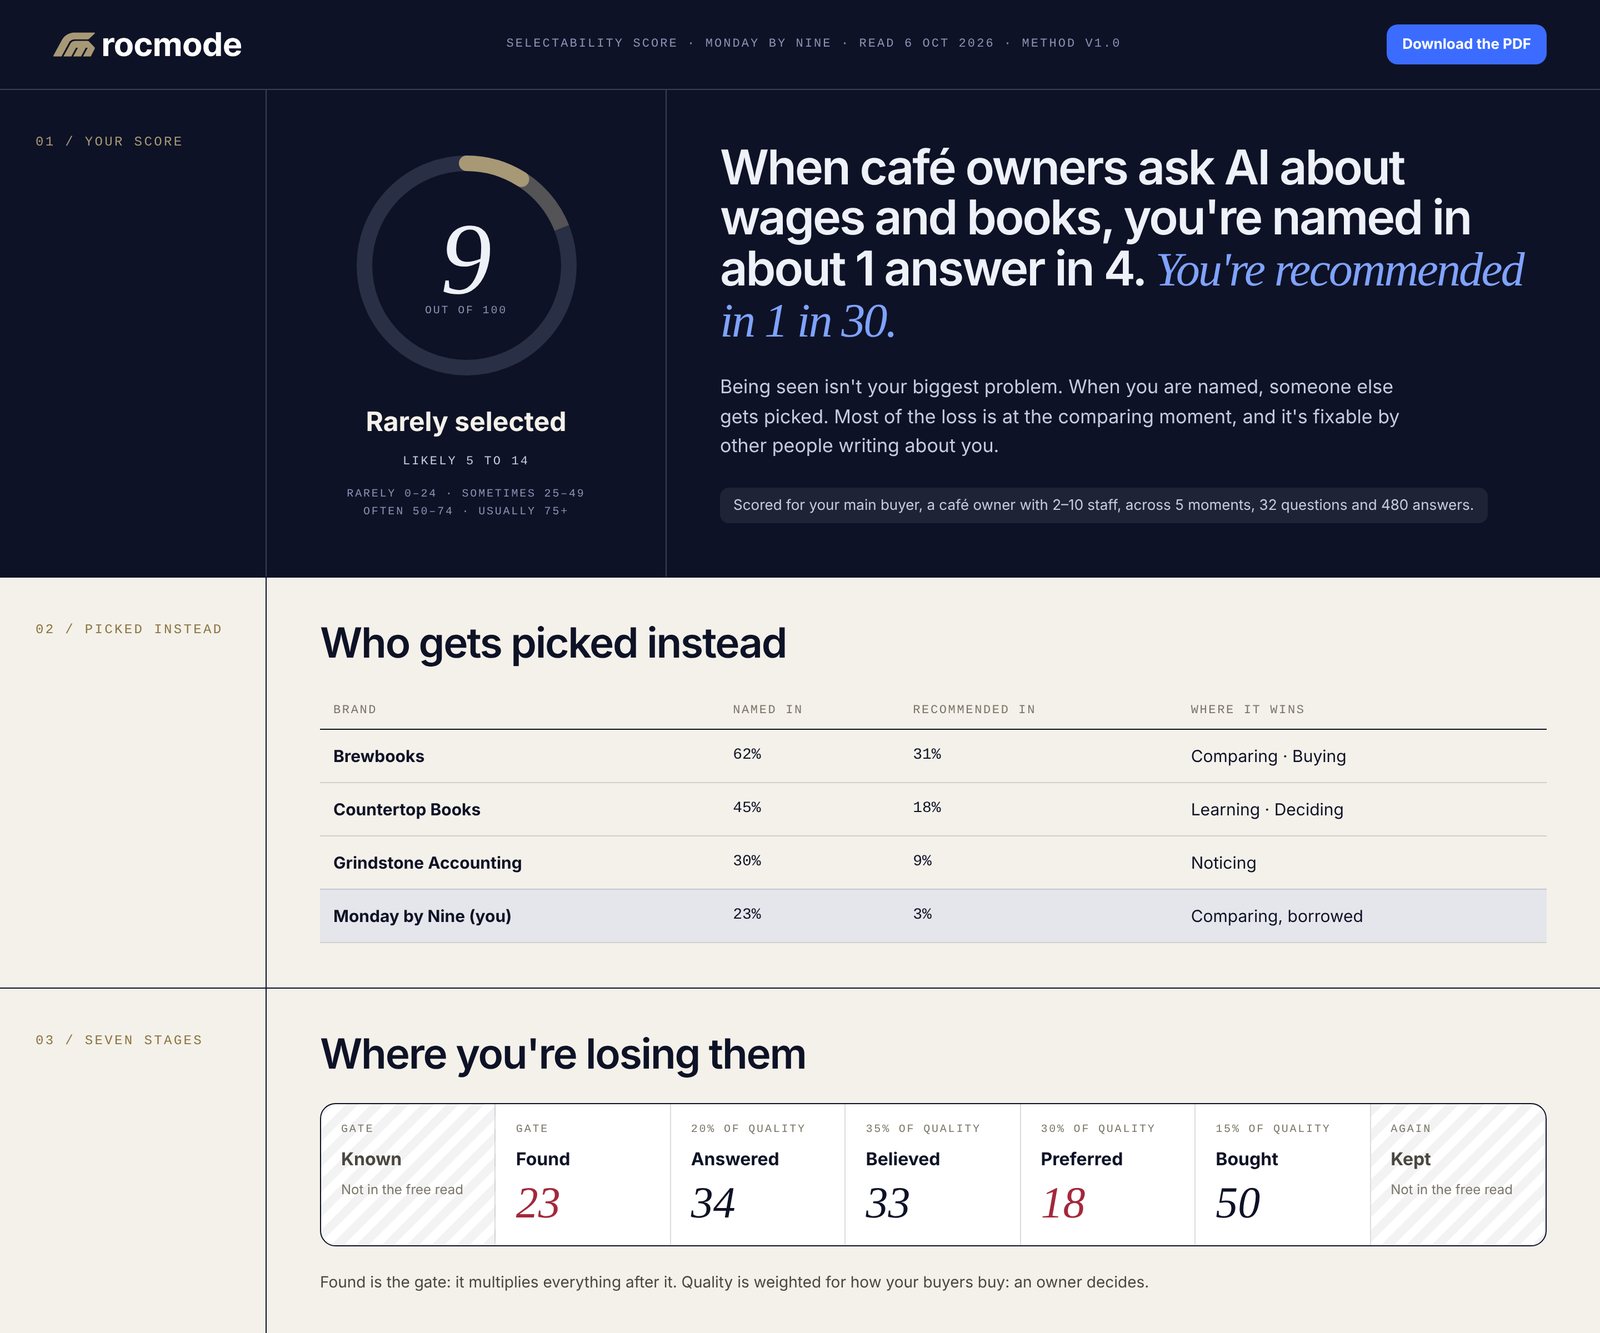Screen dimensions: 1600x1333
Task: Click the rocmode logo icon
Action: [74, 44]
